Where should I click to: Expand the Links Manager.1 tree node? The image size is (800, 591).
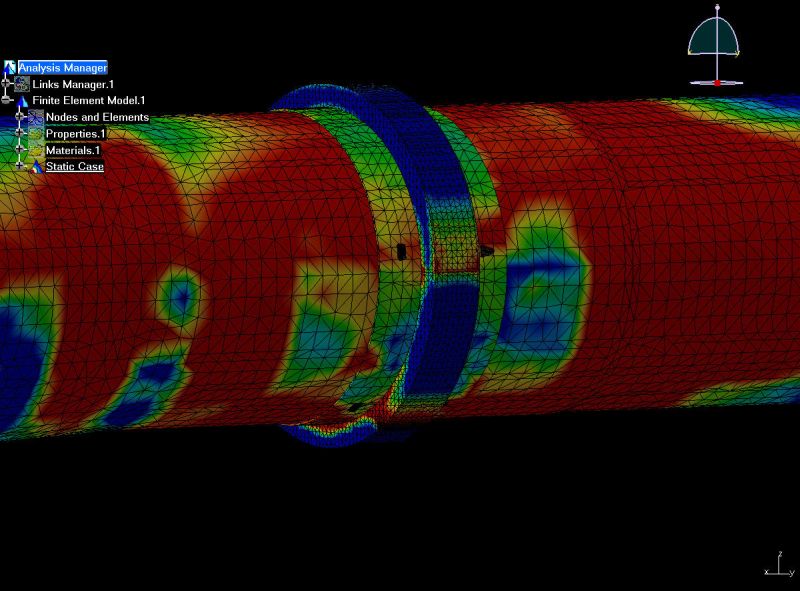point(6,85)
